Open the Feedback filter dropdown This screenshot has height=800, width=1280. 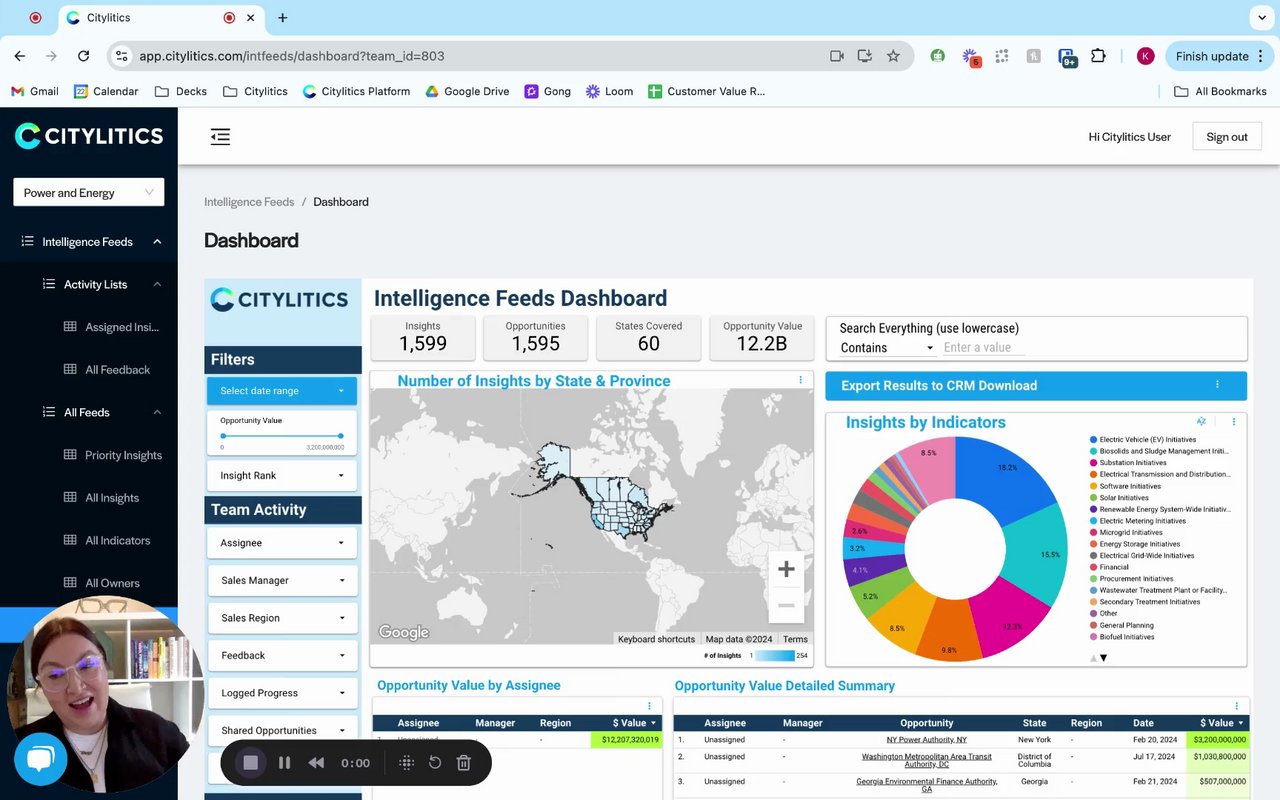coord(283,655)
